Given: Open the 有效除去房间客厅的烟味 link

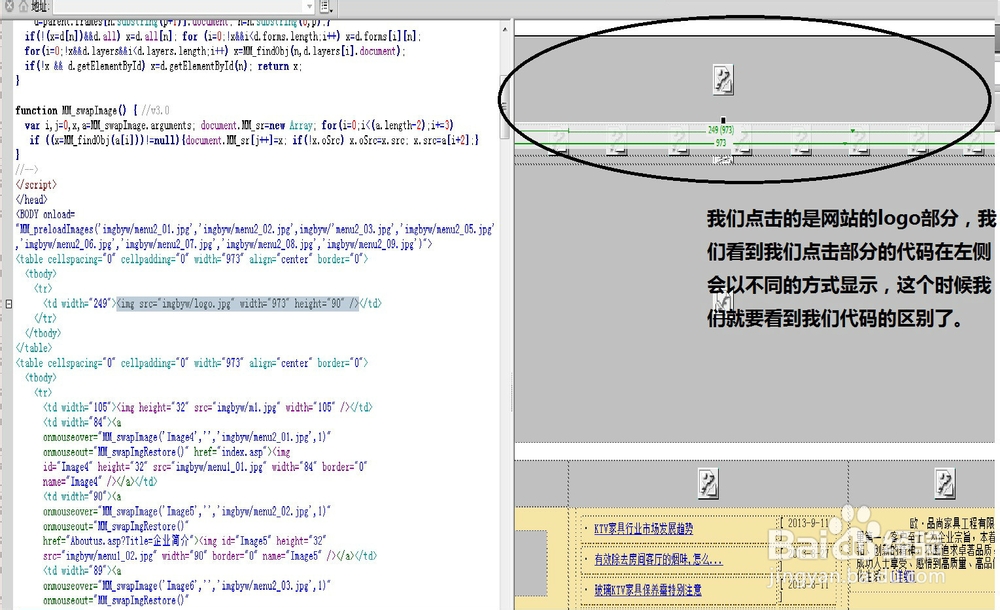Looking at the screenshot, I should 658,560.
